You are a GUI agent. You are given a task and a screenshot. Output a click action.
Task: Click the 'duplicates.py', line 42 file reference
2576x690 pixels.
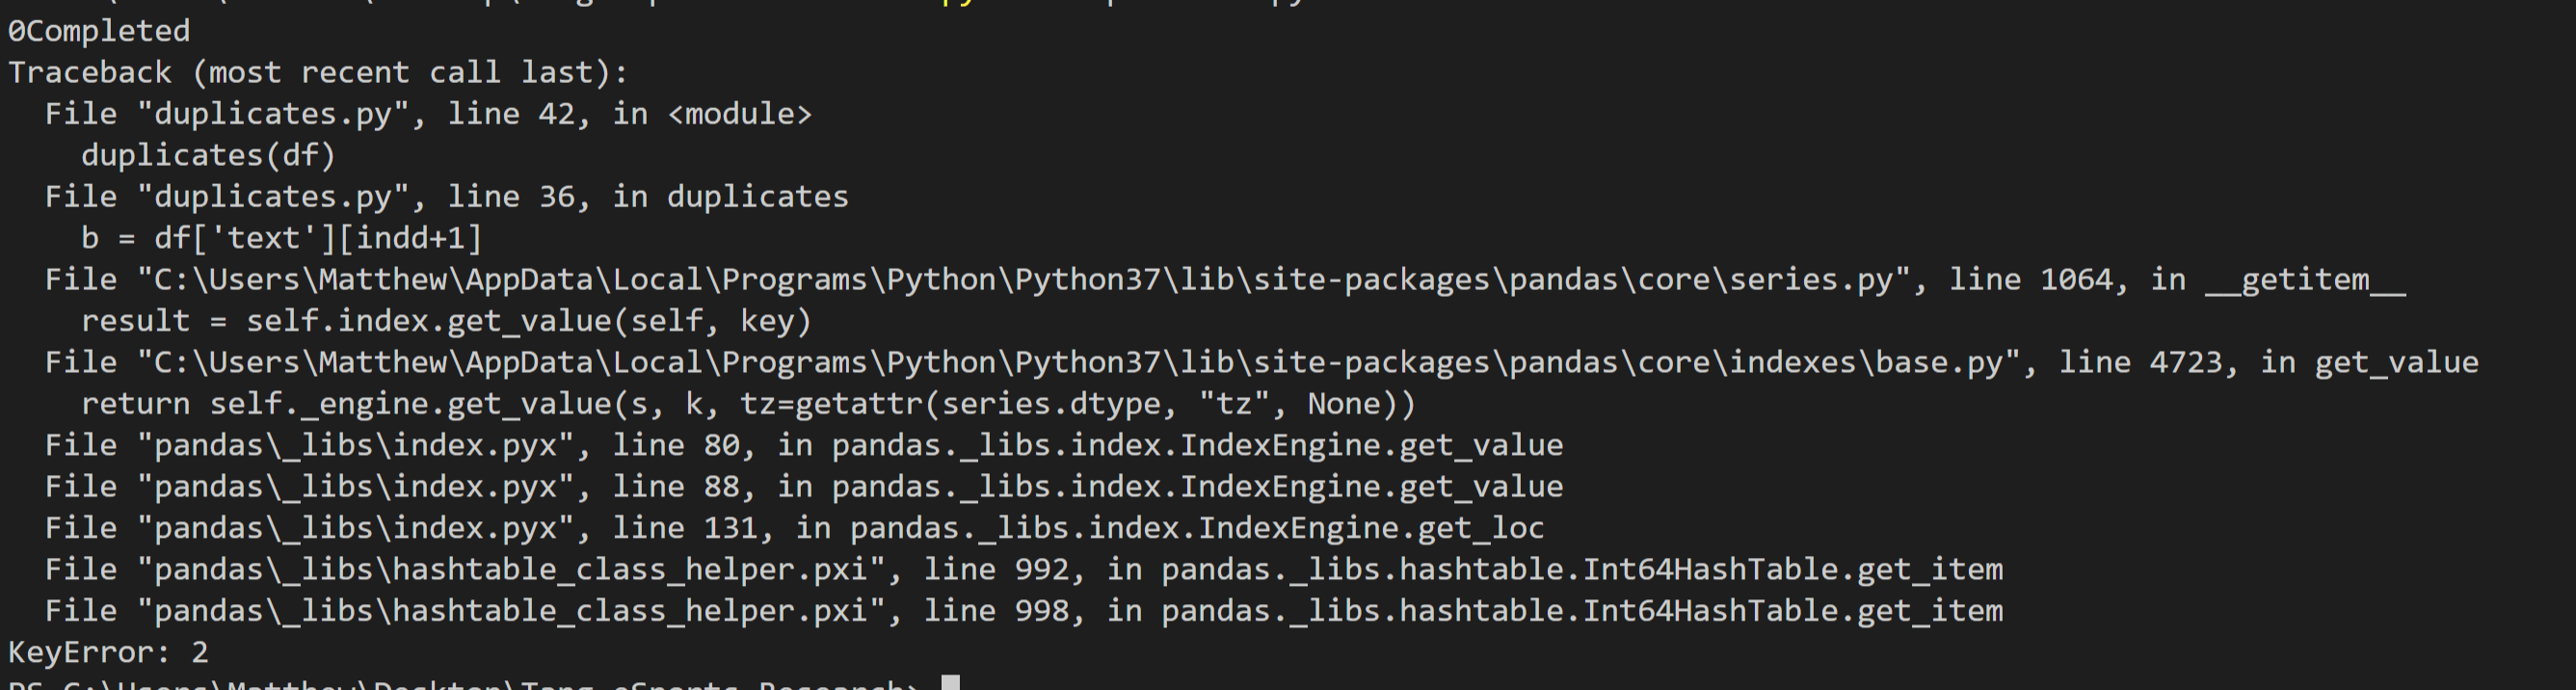click(428, 114)
